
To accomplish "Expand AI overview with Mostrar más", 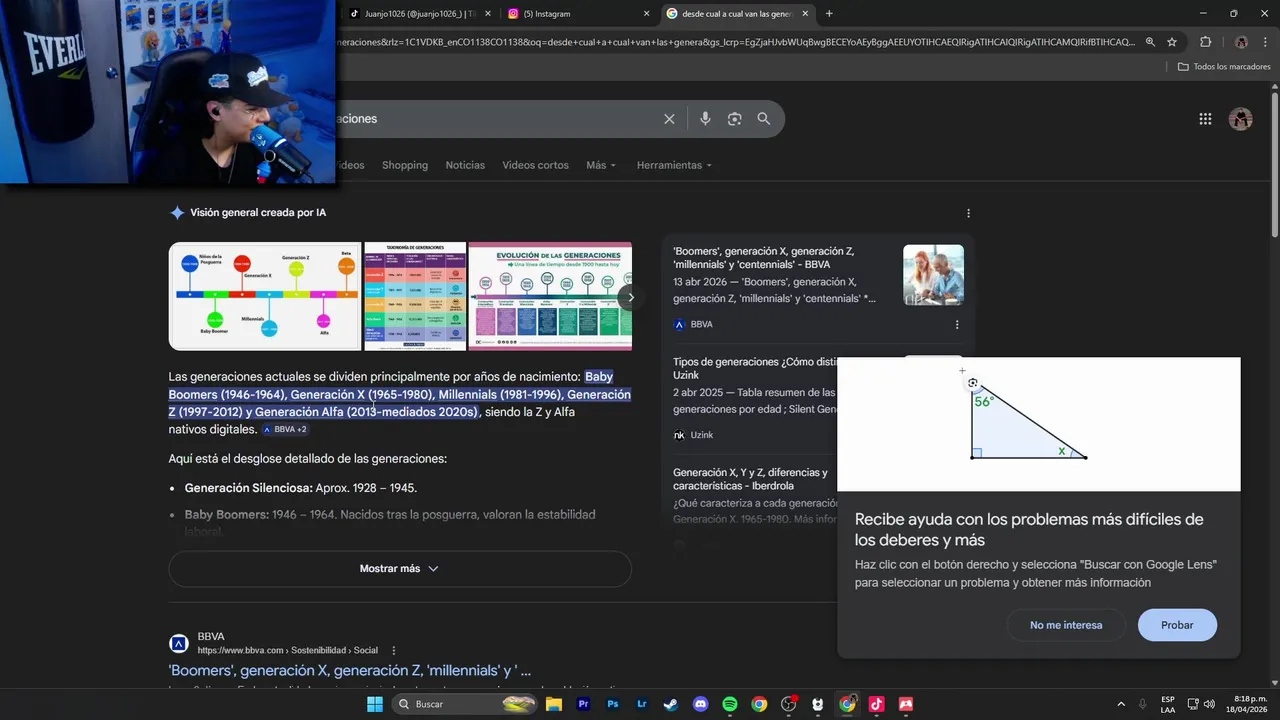I will 400,568.
